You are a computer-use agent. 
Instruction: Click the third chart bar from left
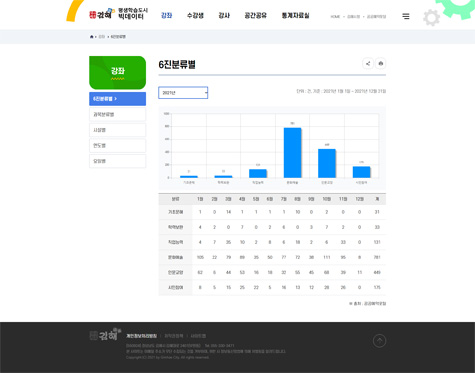[x=258, y=173]
